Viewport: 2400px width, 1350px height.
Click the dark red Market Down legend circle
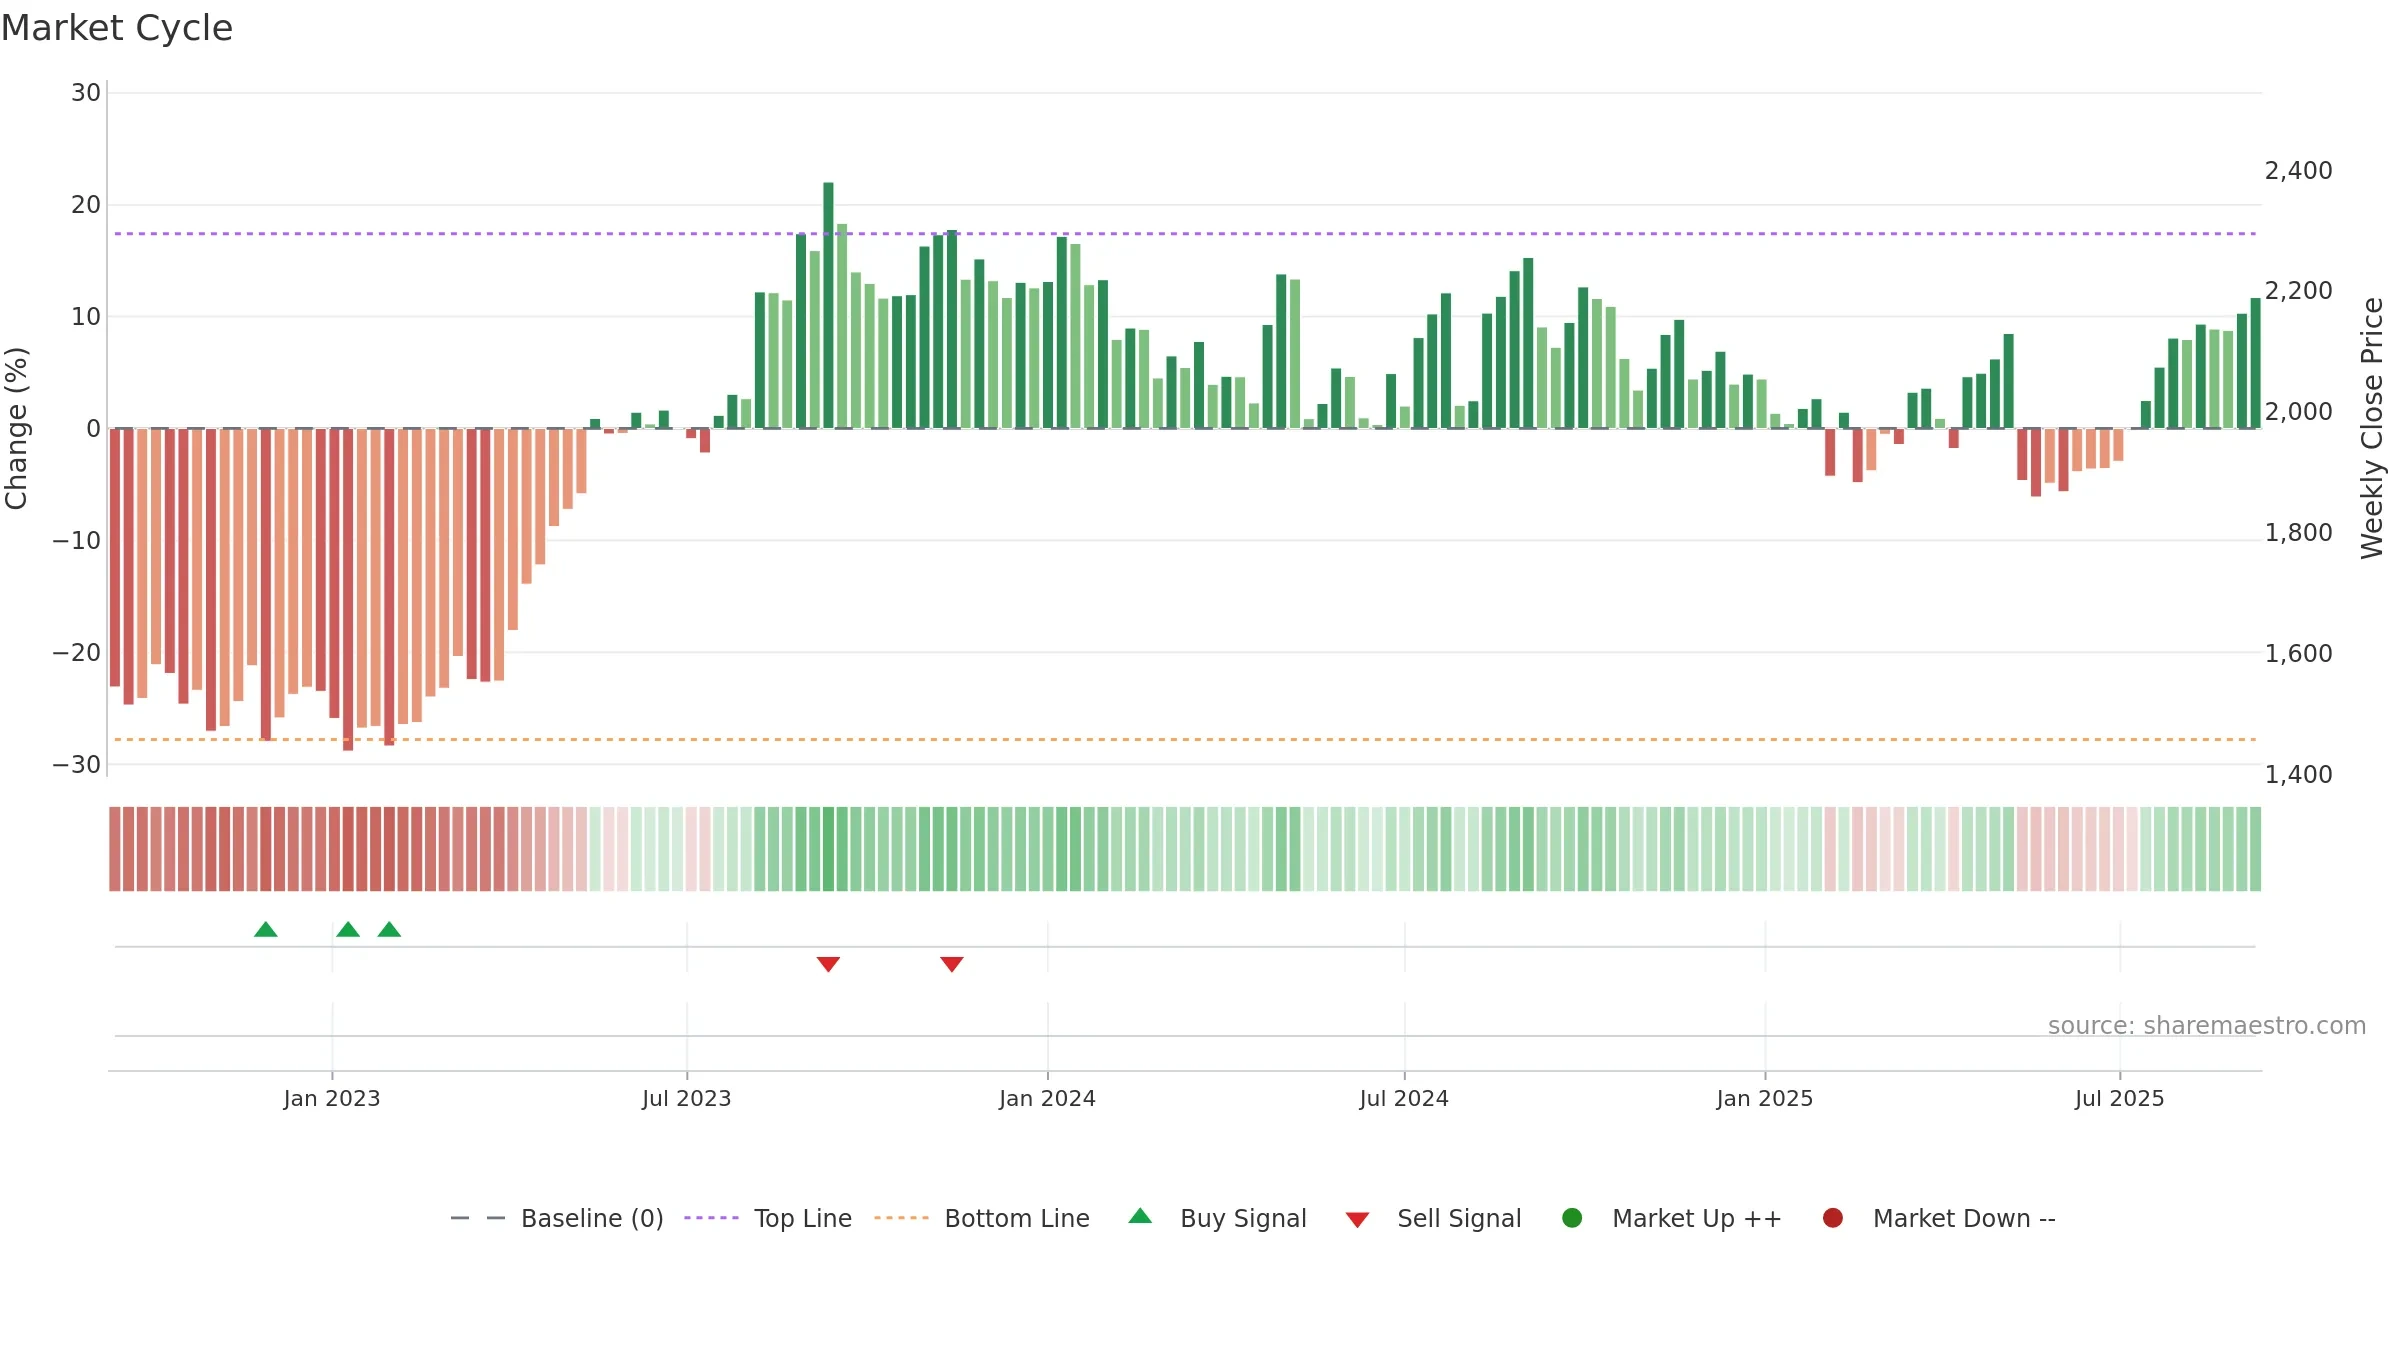pos(1833,1218)
